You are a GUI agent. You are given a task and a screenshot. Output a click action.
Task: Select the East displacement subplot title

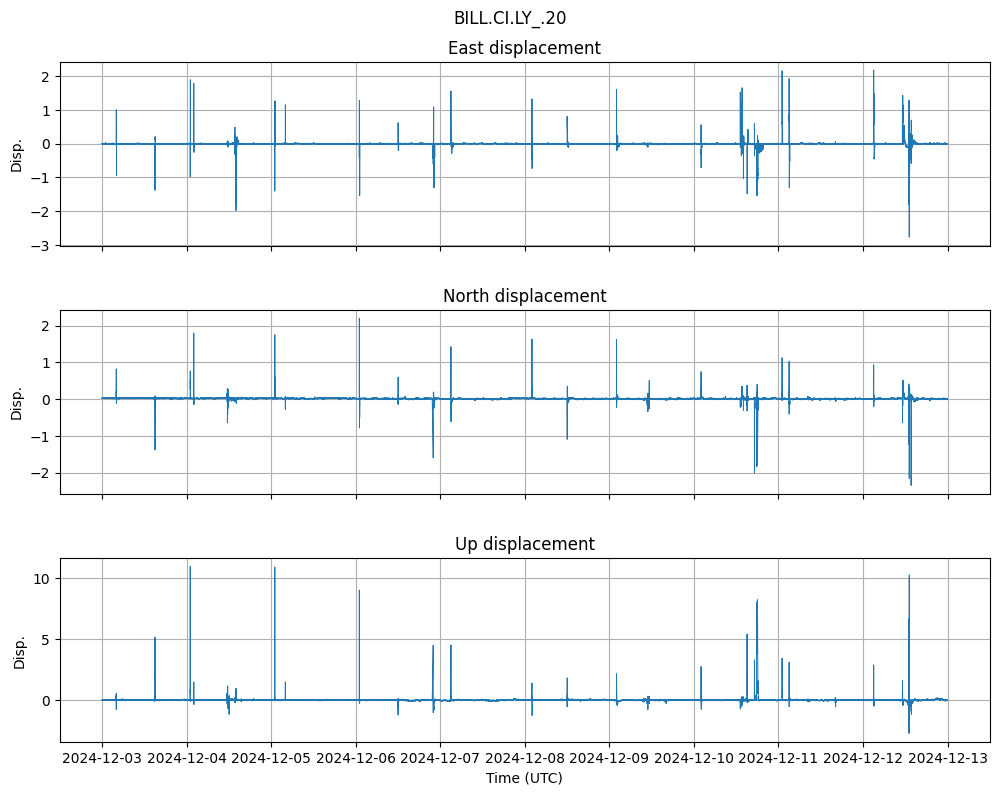point(524,48)
